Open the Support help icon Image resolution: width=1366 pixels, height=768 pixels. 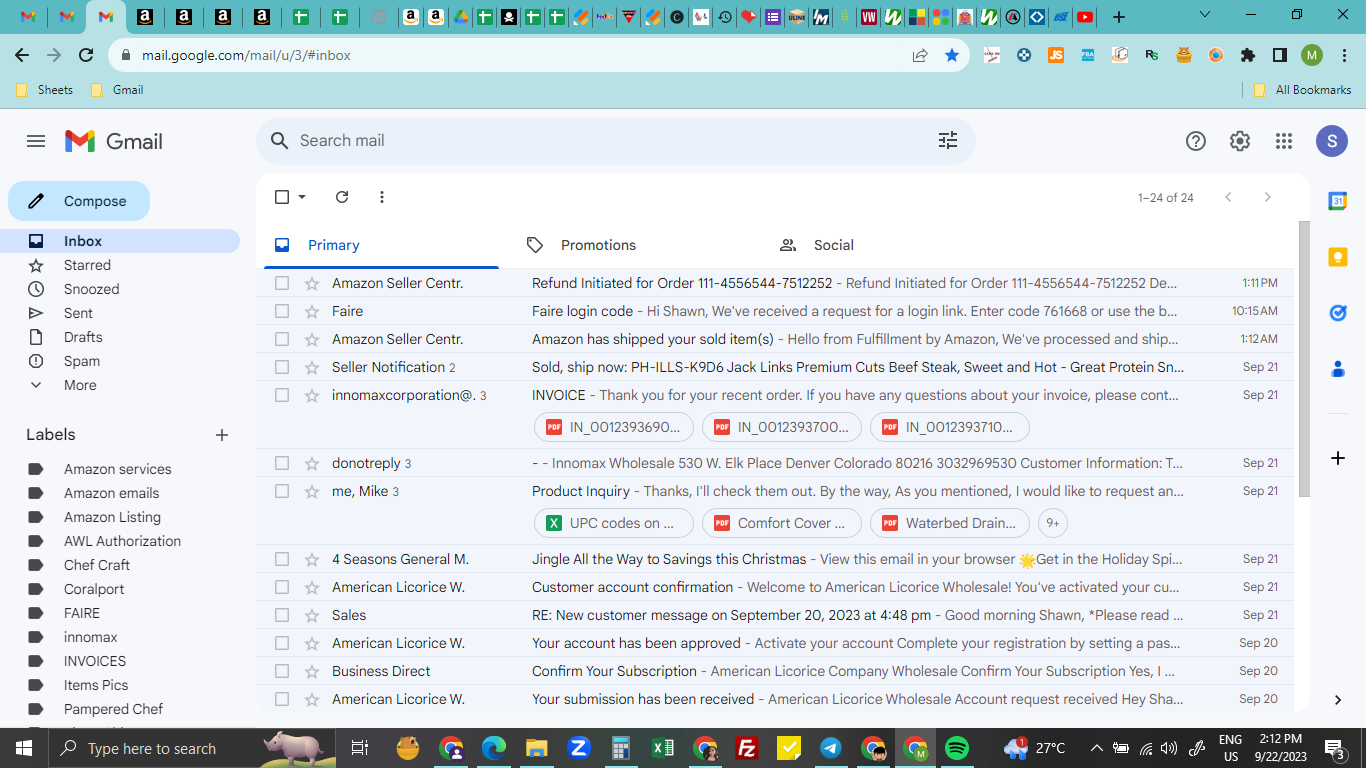[1196, 141]
